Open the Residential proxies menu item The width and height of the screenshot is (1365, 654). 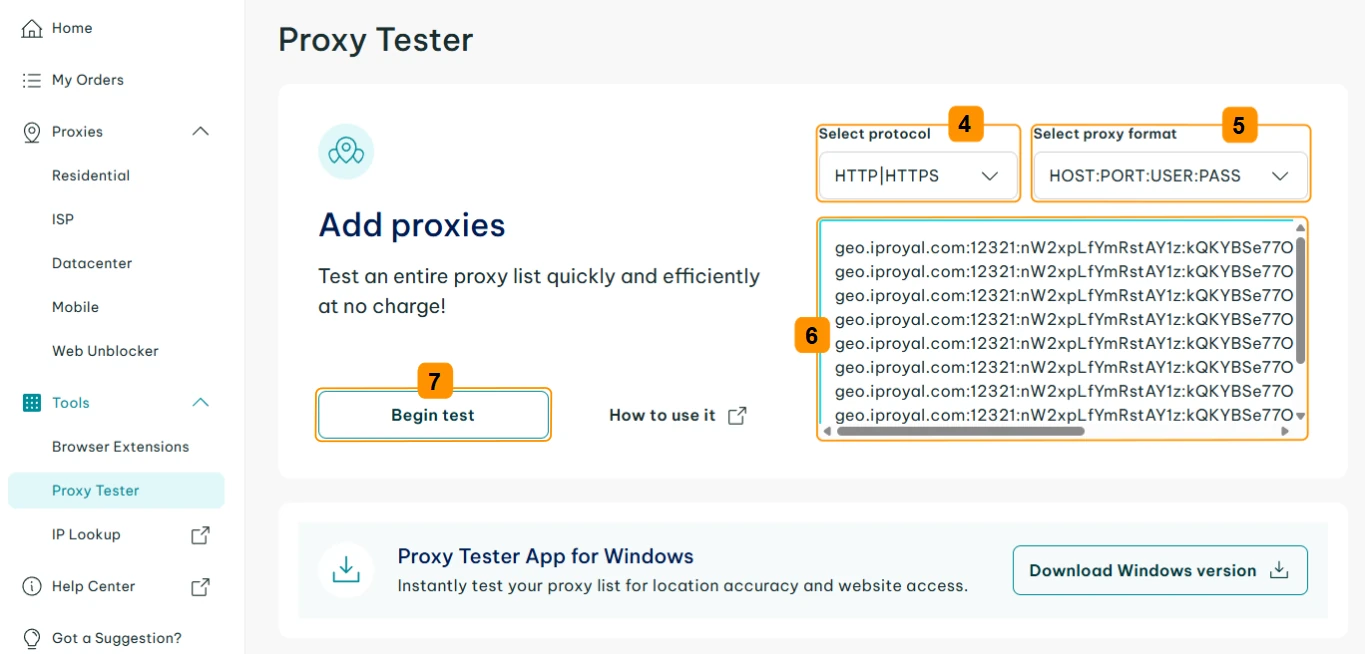91,176
